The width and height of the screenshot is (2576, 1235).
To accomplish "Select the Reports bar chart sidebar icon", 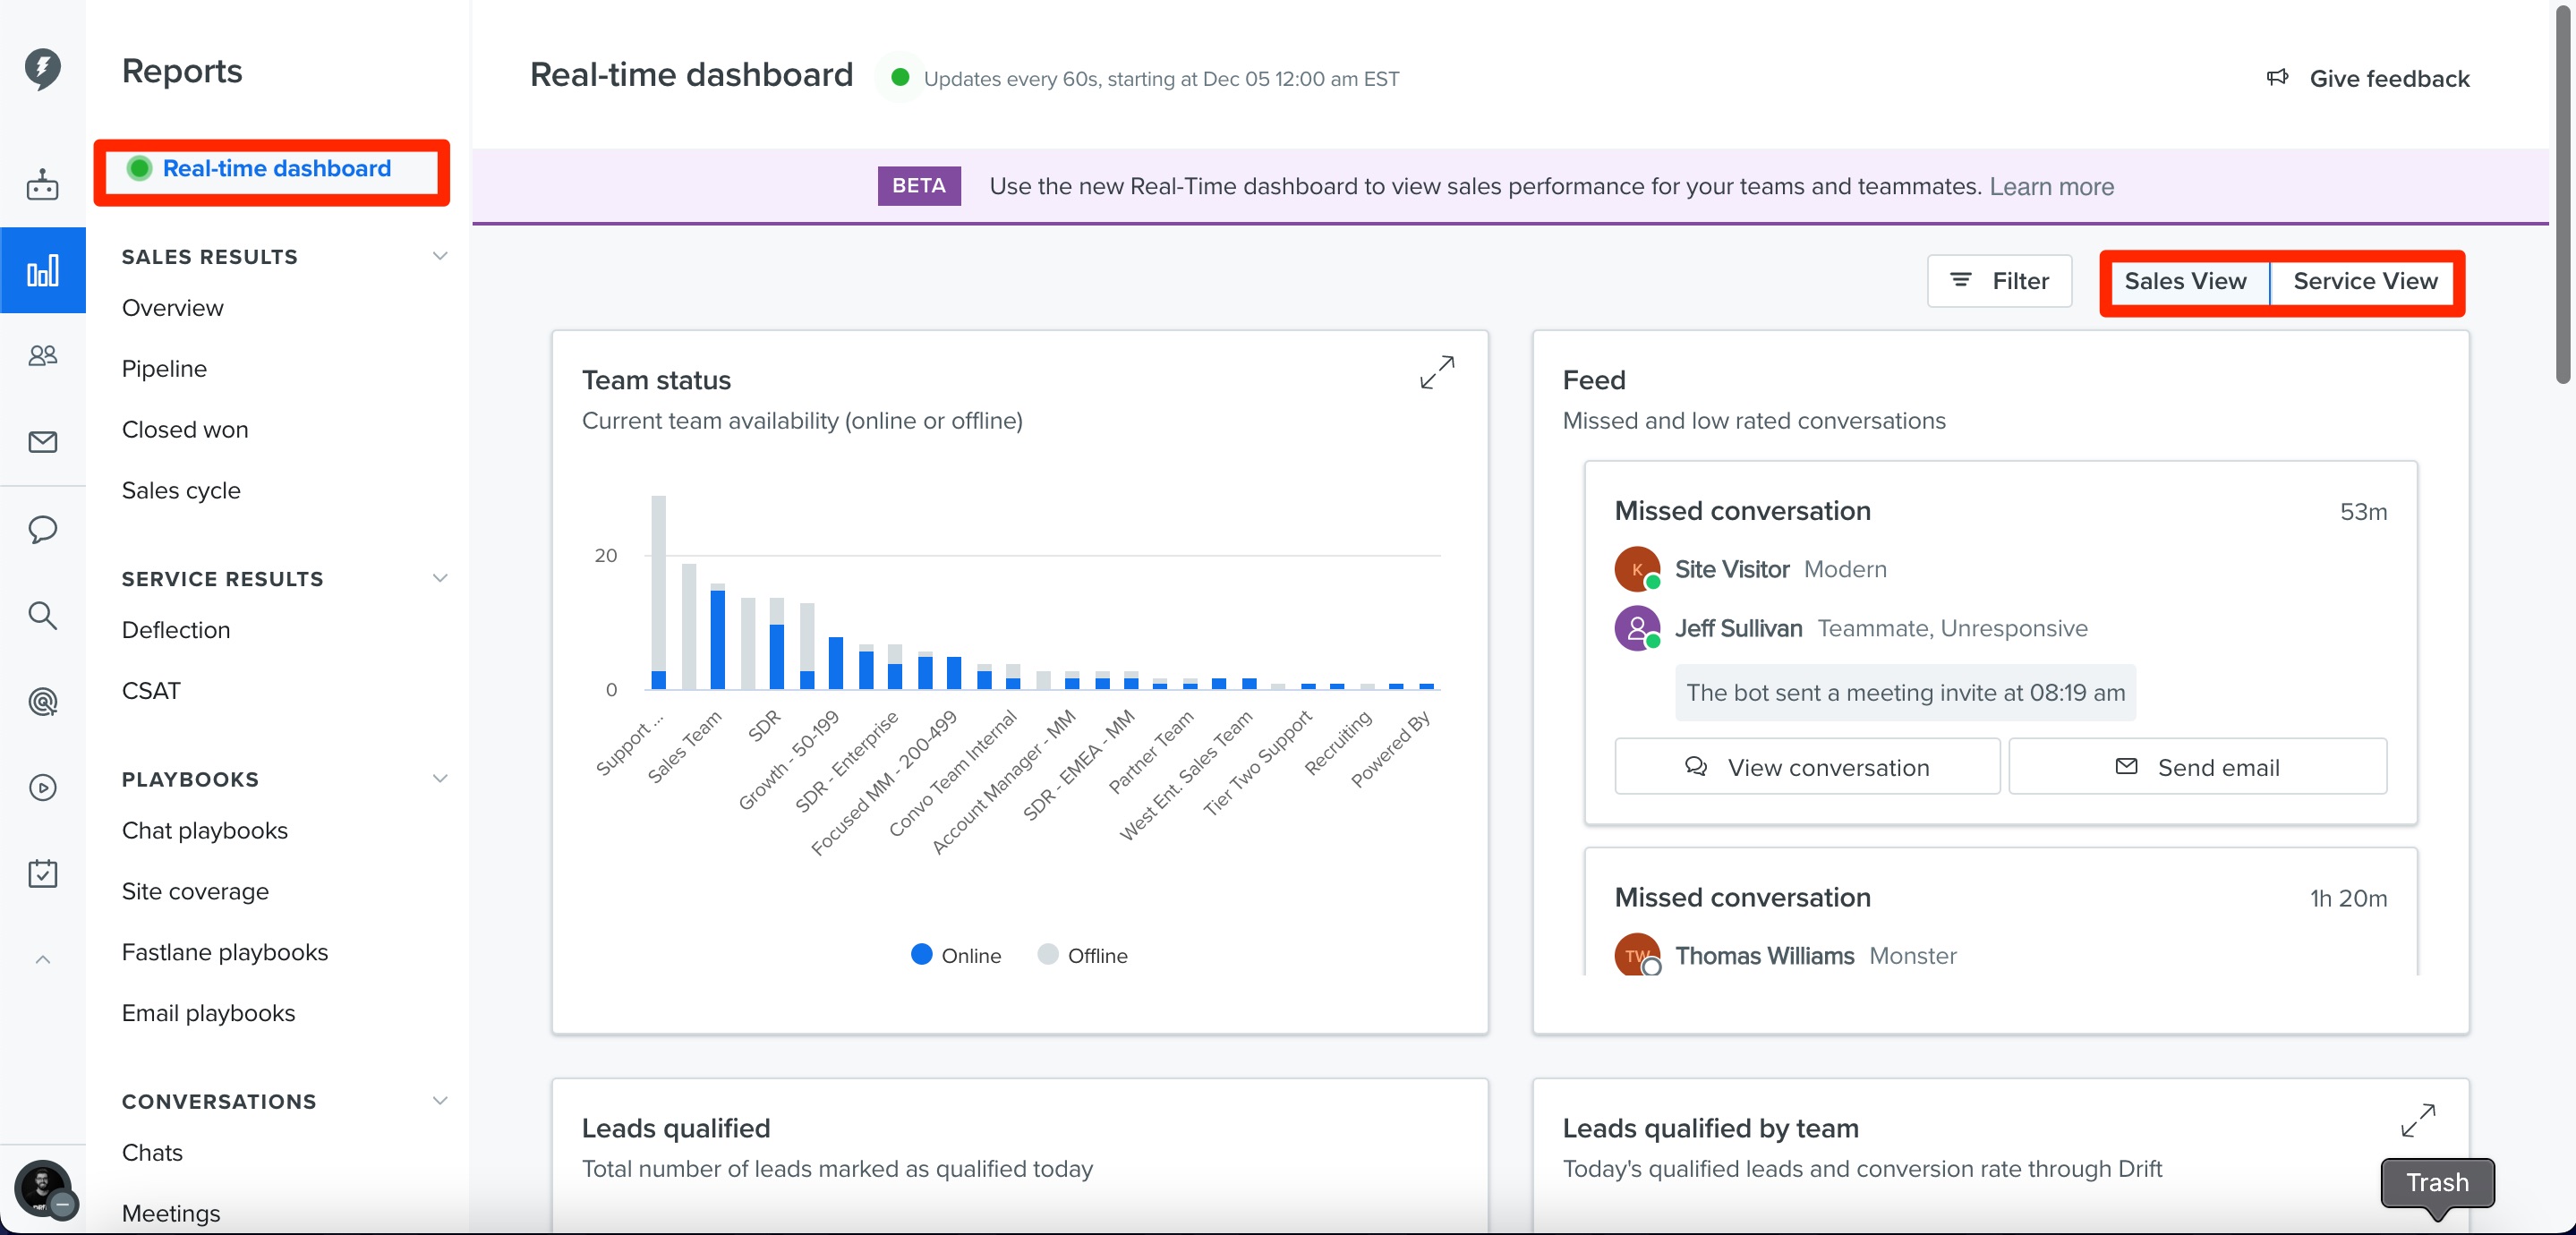I will pyautogui.click(x=42, y=270).
